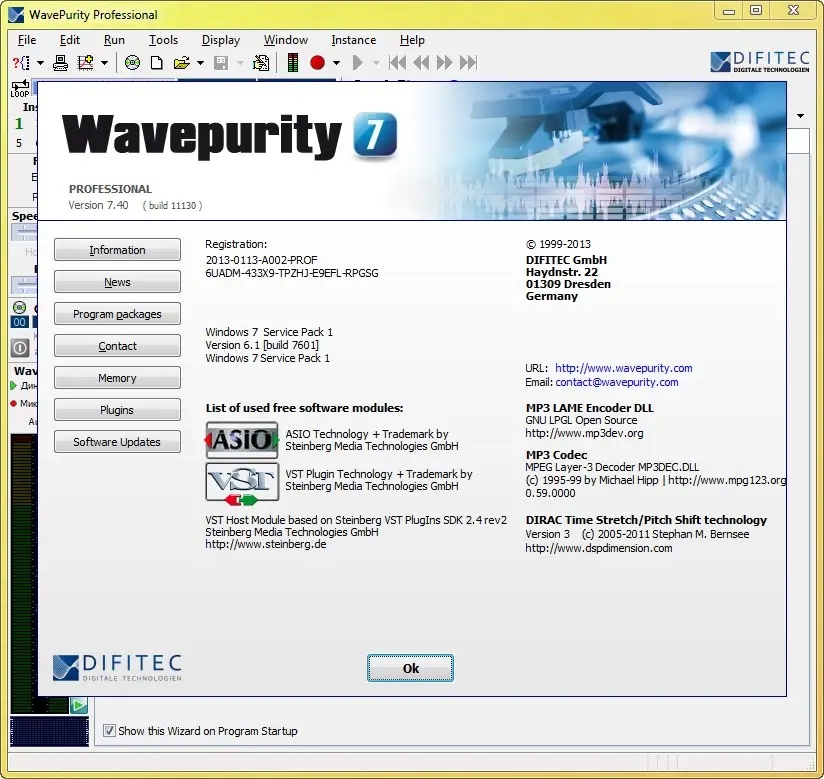Open the Help menu
This screenshot has width=824, height=779.
[x=412, y=40]
